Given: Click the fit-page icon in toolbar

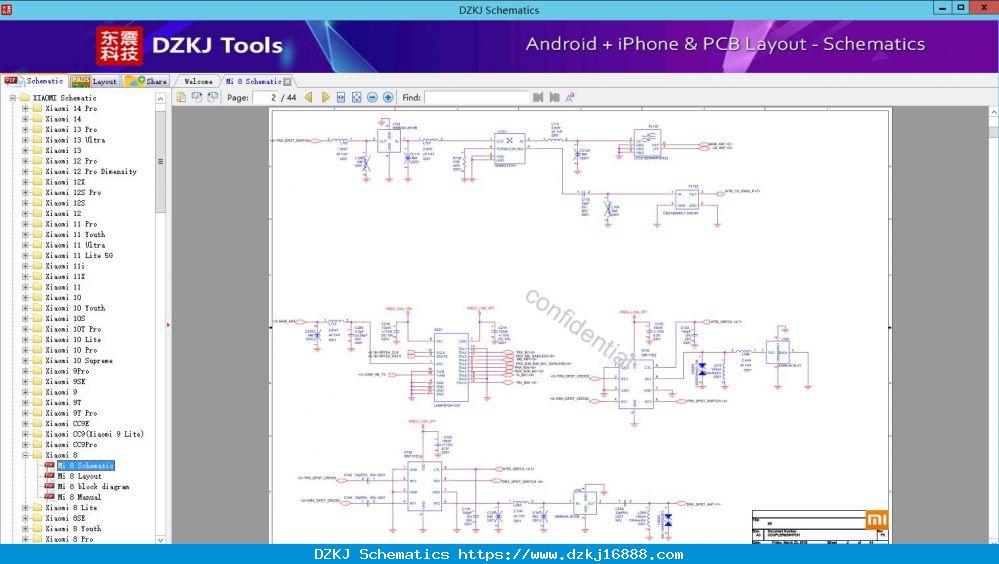Looking at the screenshot, I should pyautogui.click(x=357, y=98).
